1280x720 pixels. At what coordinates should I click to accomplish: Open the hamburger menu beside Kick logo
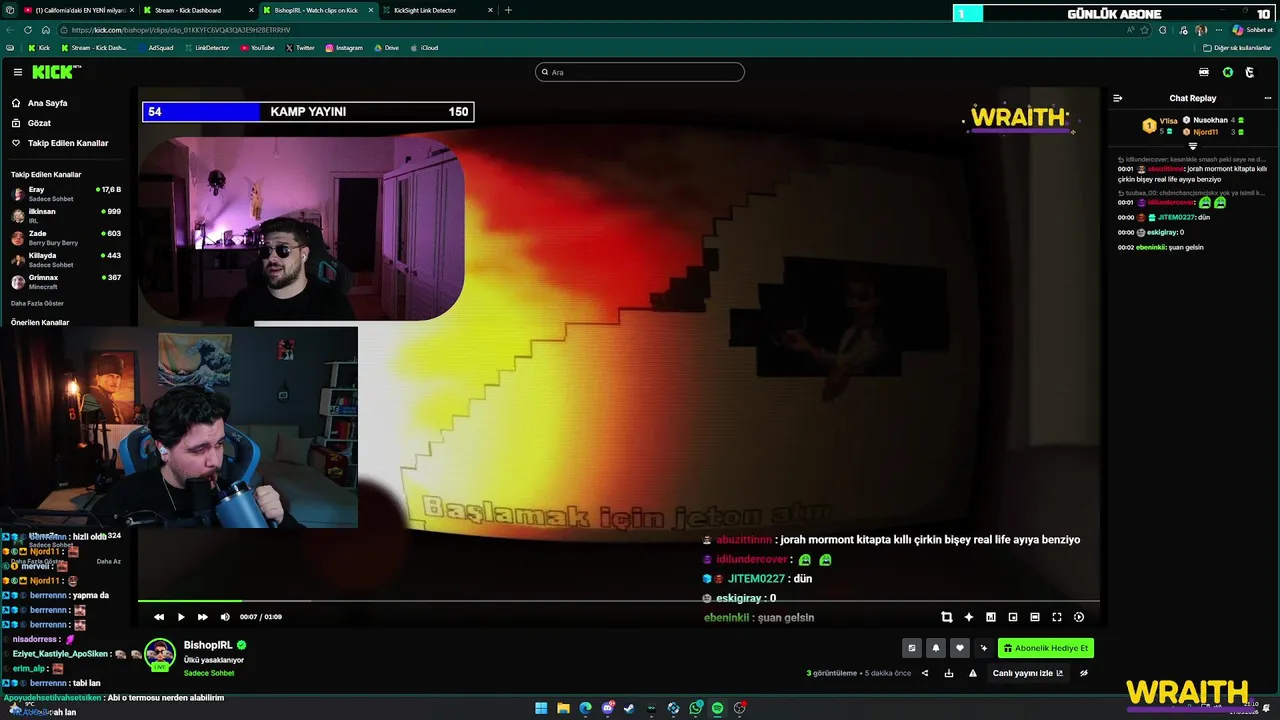click(x=18, y=72)
